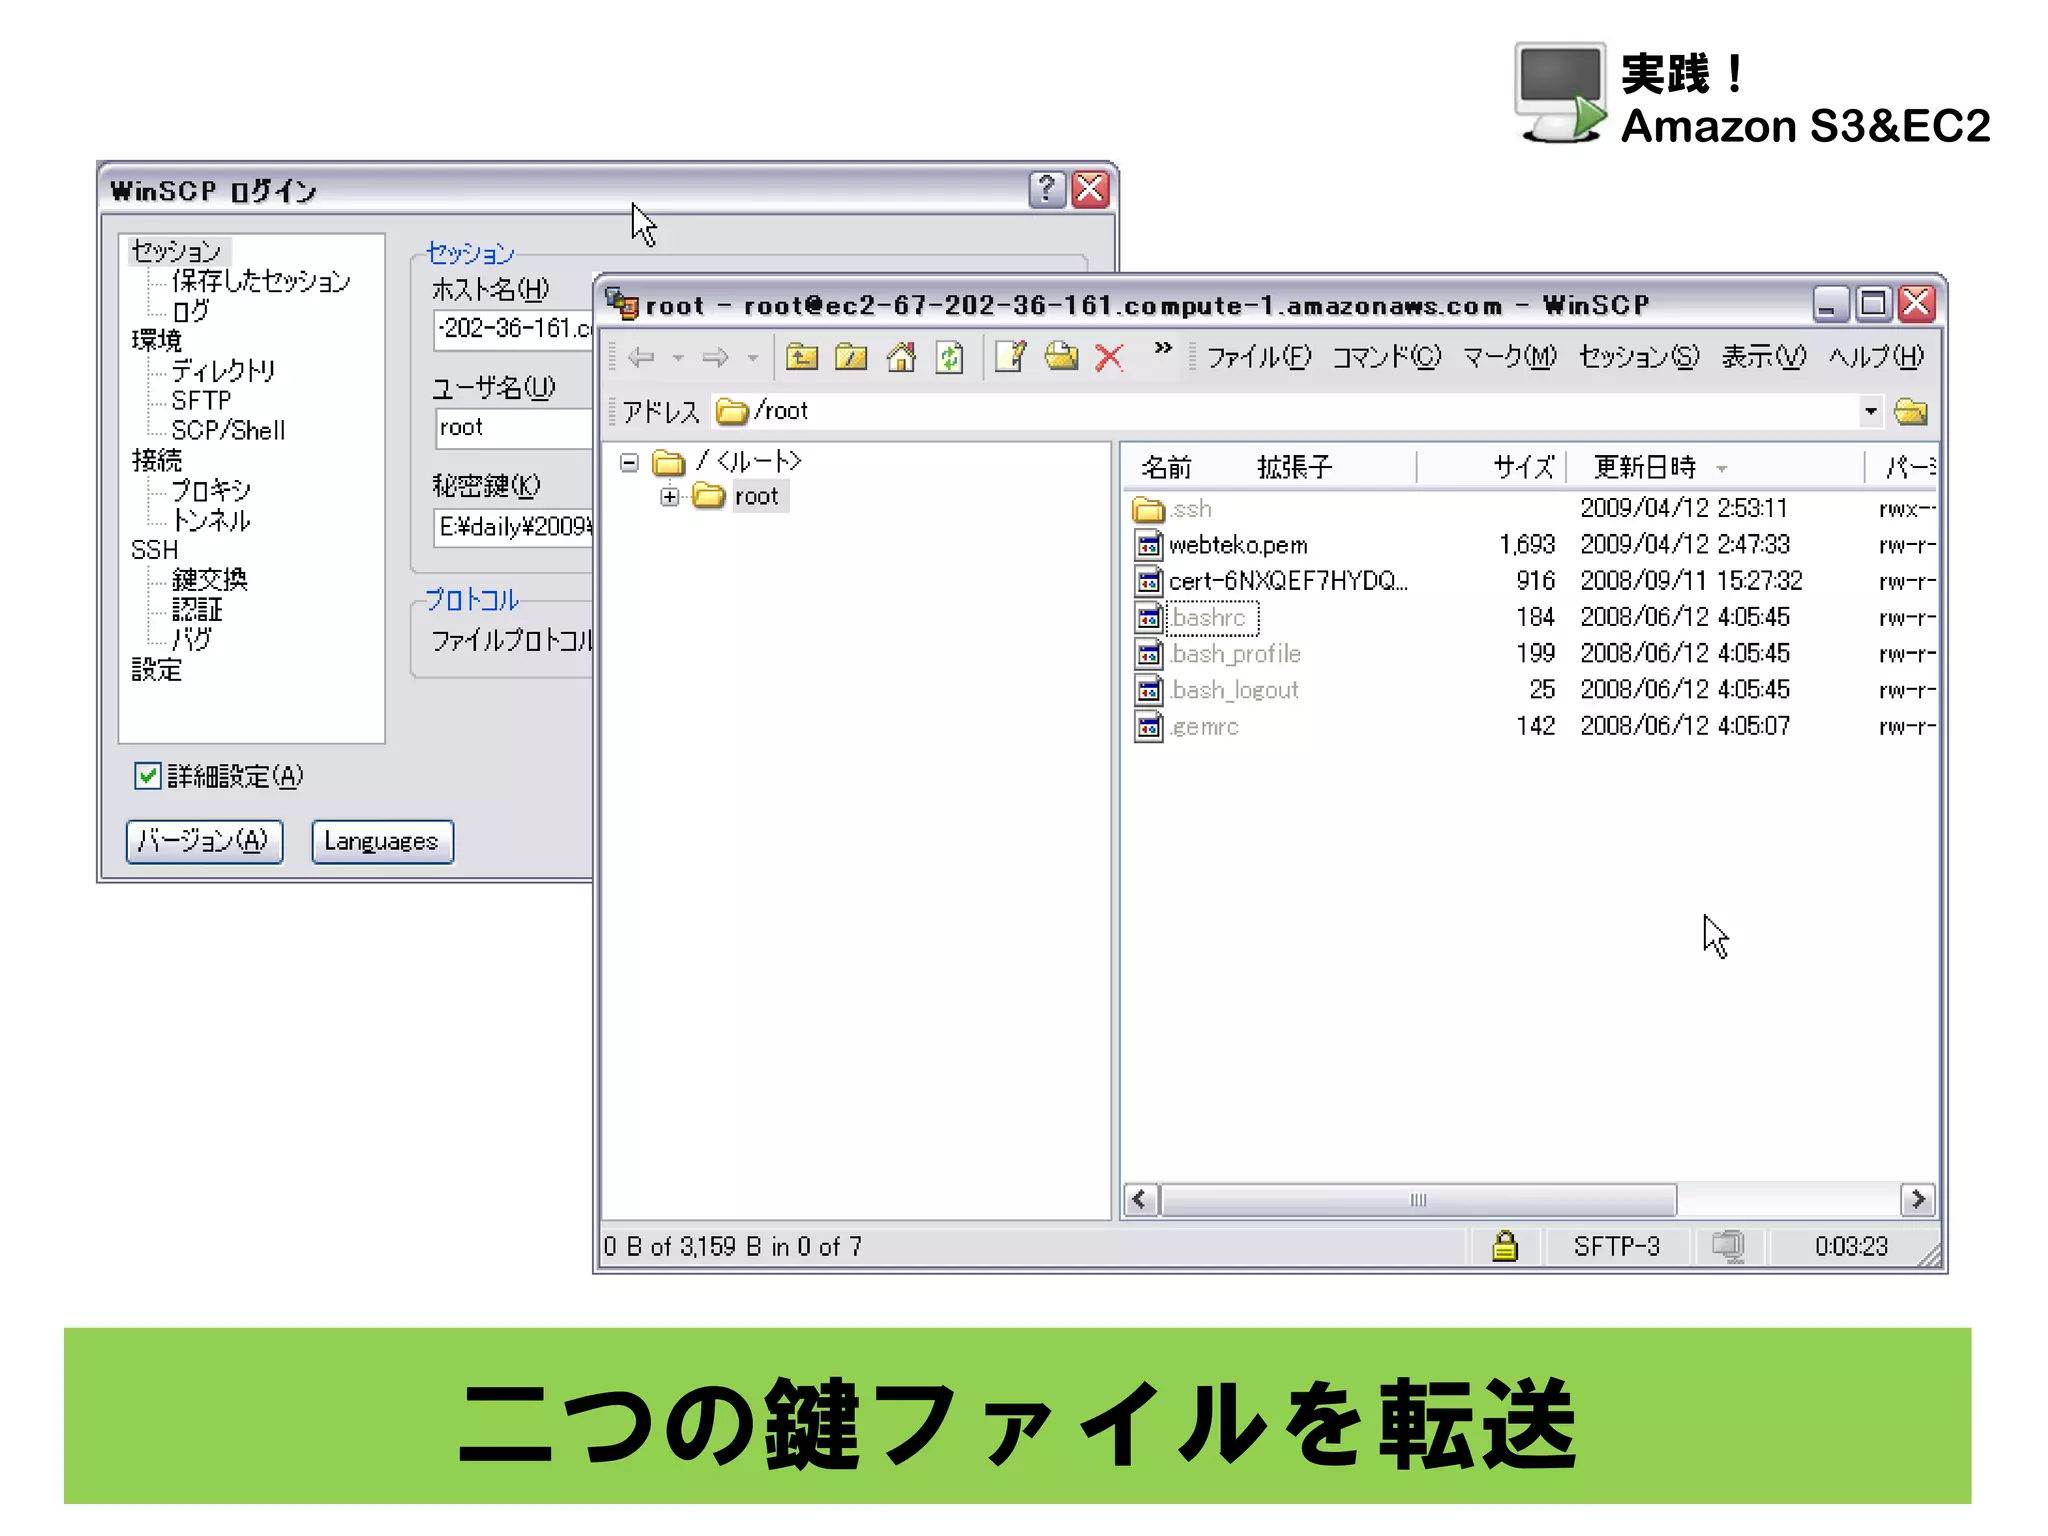The width and height of the screenshot is (2048, 1536).
Task: Select 保存したセッション in login tree
Action: (261, 281)
